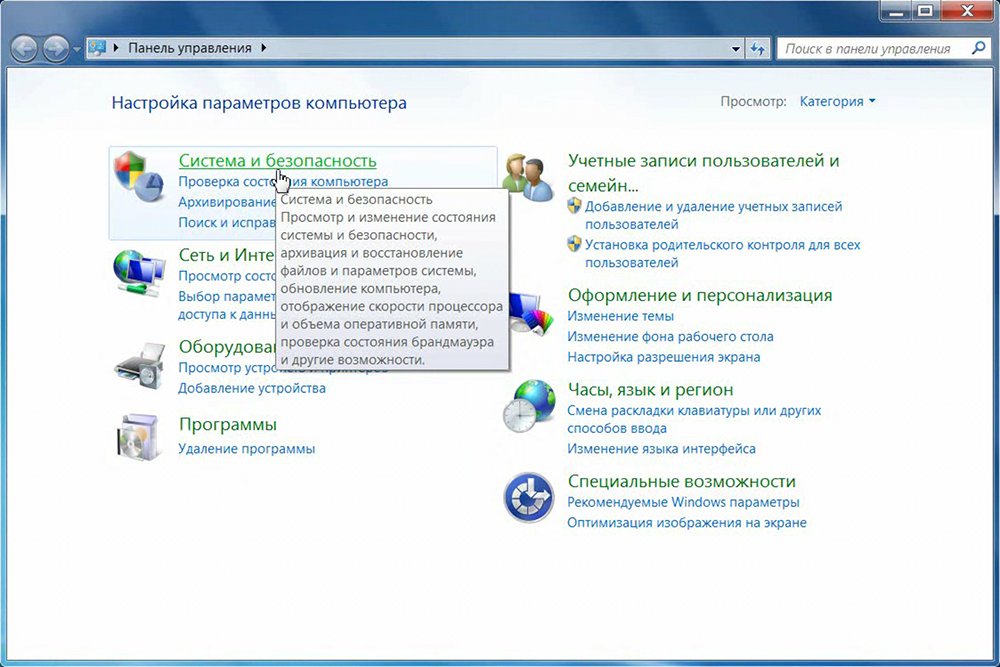Click Настройка разрешения экрана link
The height and width of the screenshot is (667, 1000).
pos(664,357)
